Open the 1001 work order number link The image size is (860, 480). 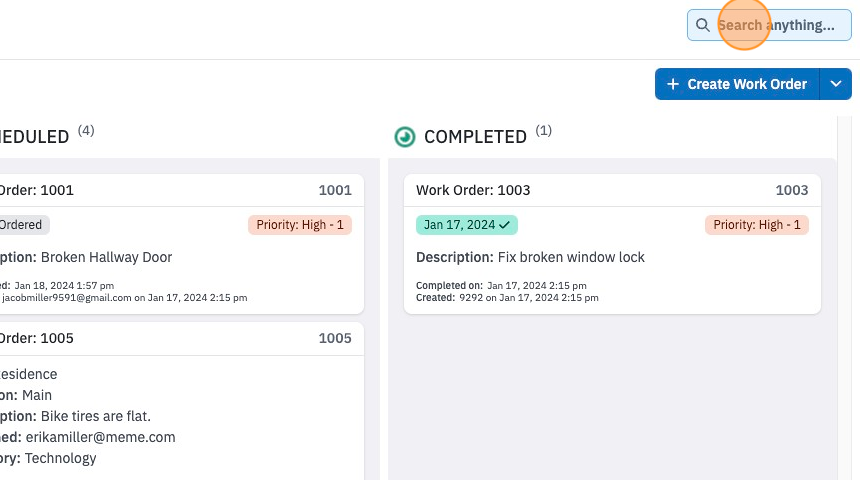pos(335,190)
